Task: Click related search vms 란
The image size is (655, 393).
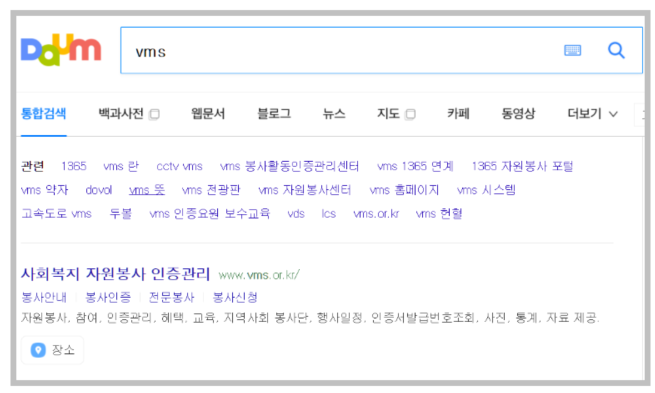Action: coord(121,166)
